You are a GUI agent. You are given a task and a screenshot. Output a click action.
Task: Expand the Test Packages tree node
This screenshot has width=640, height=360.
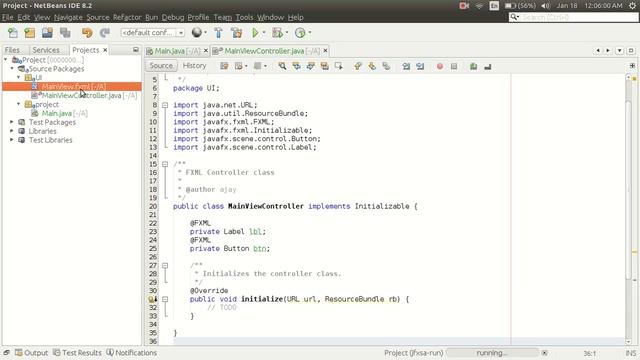12,122
